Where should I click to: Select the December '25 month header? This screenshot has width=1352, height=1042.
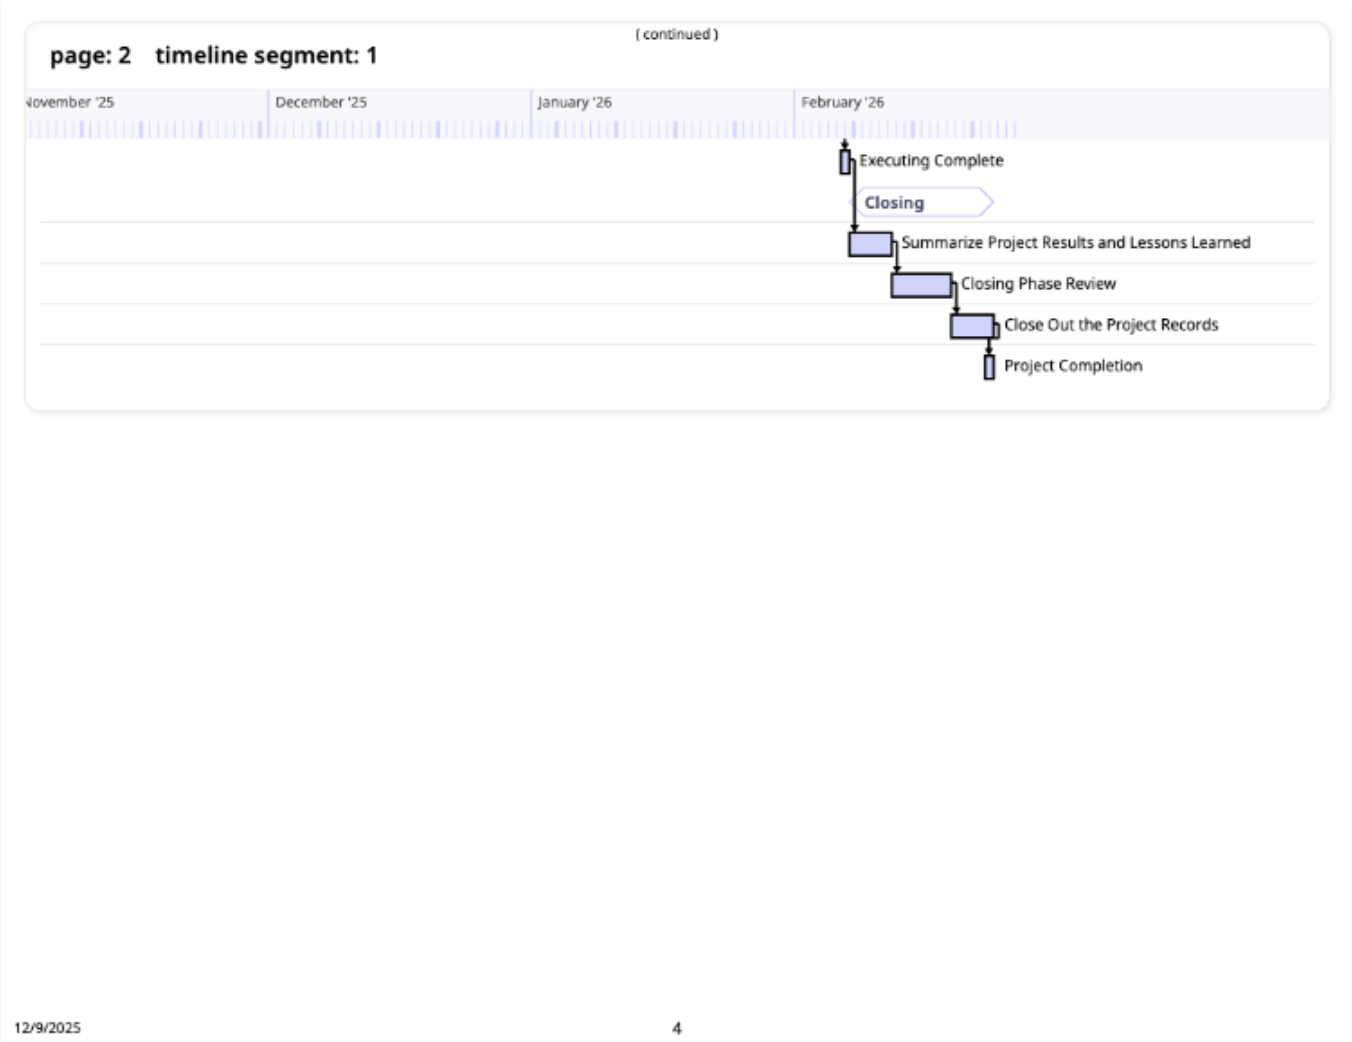[x=321, y=102]
